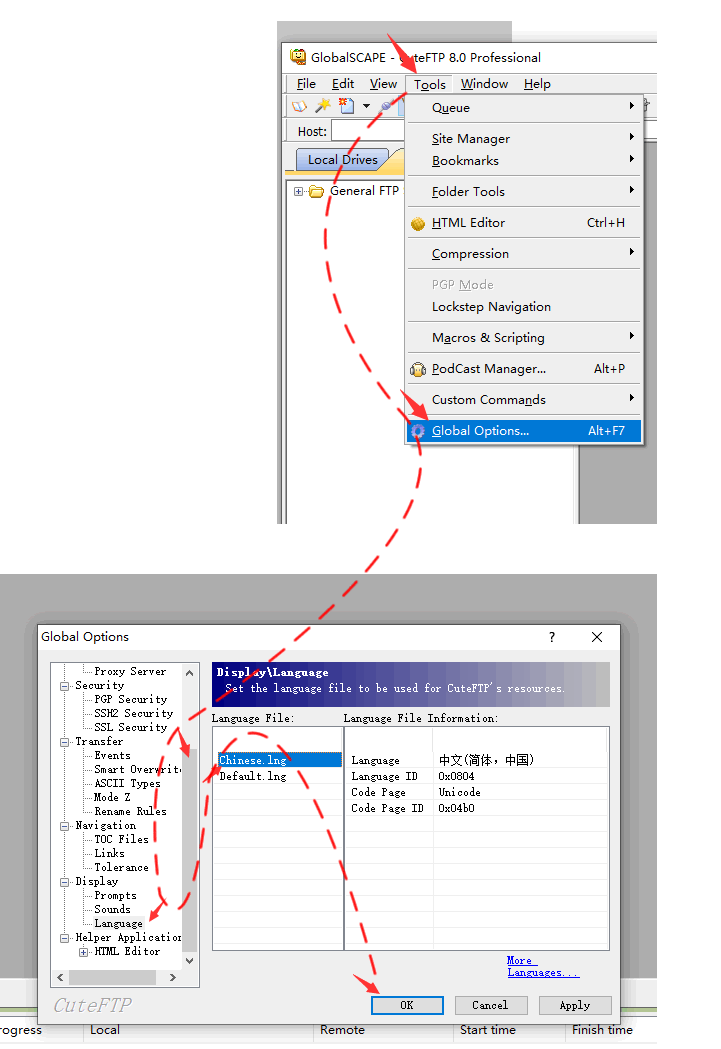Viewport: 721px width, 1049px height.
Task: Click the HTML Editor menu icon
Action: coord(418,223)
